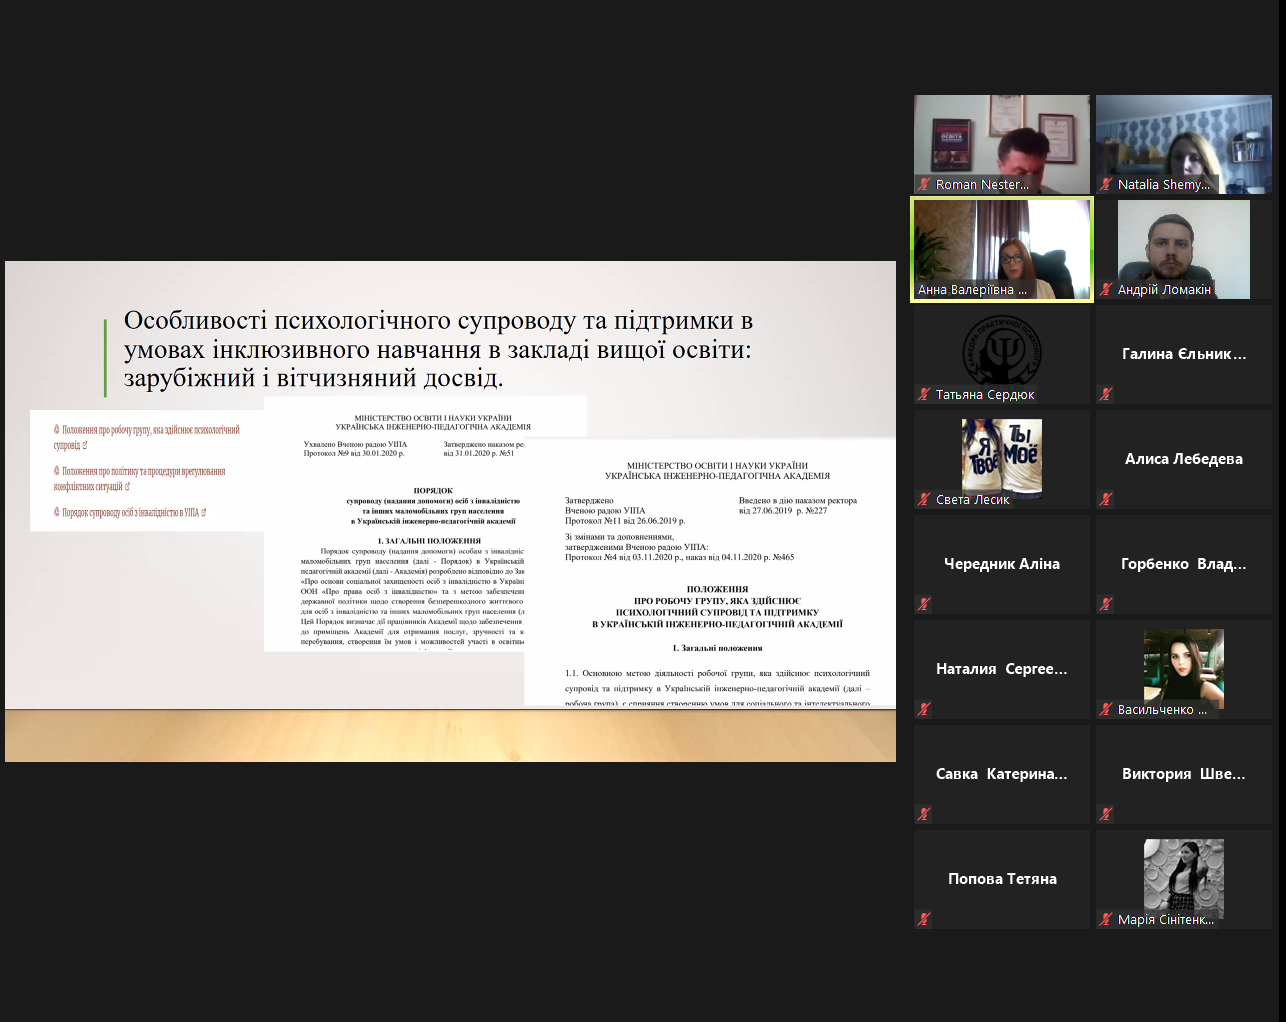Viewport: 1286px width, 1022px height.
Task: Click participant name 'Галина Єльник…'
Action: coord(1184,354)
